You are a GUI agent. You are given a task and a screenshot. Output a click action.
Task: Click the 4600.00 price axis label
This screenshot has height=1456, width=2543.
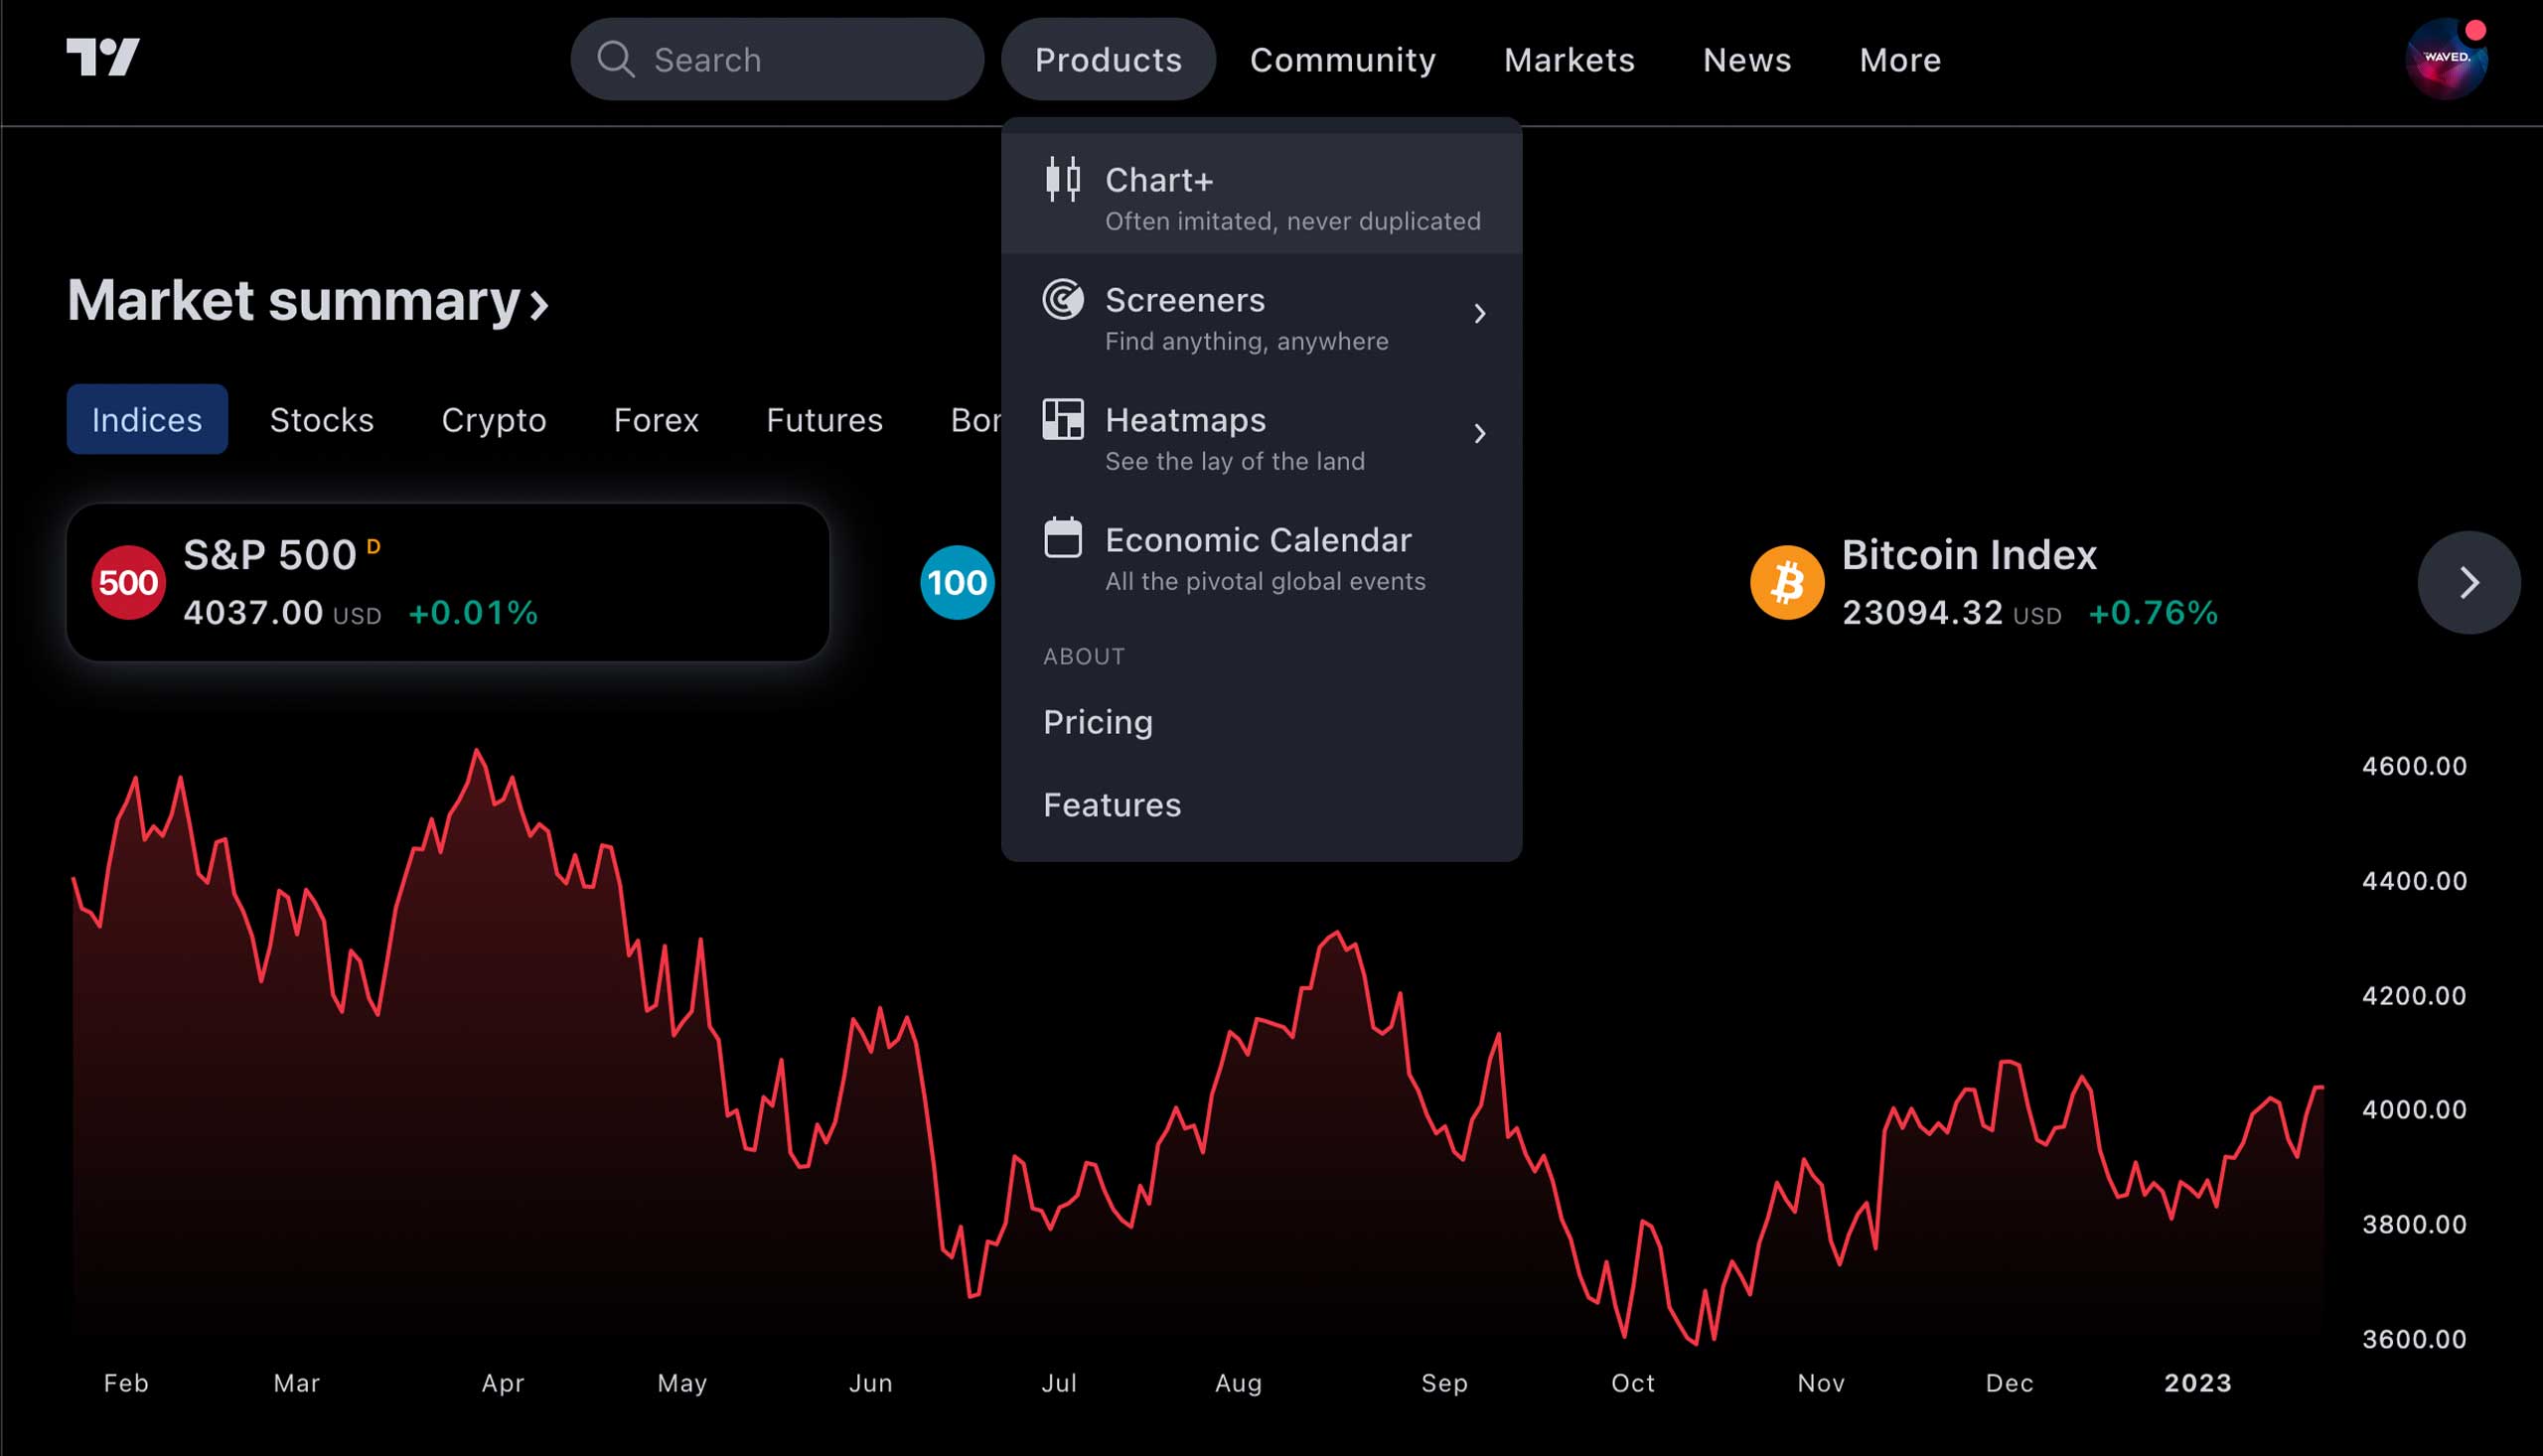(2414, 766)
